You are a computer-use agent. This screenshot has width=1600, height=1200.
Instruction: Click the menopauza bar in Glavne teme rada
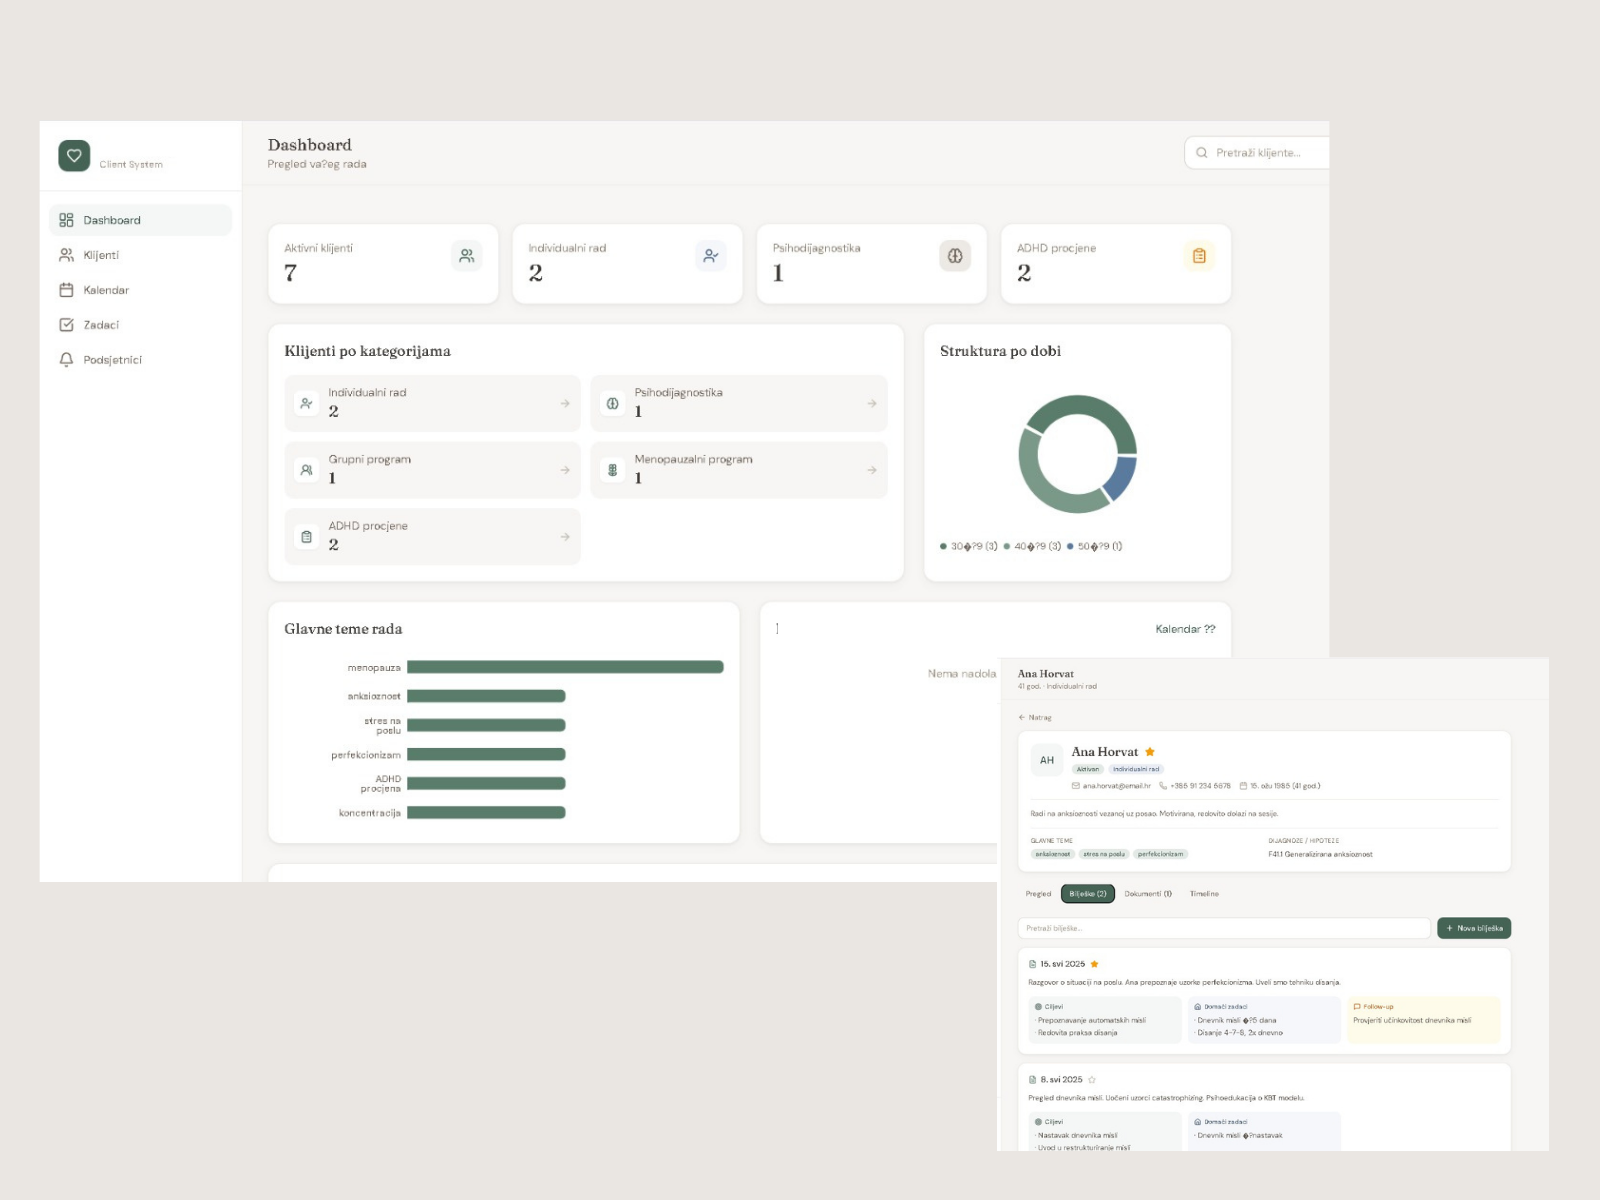(x=565, y=667)
